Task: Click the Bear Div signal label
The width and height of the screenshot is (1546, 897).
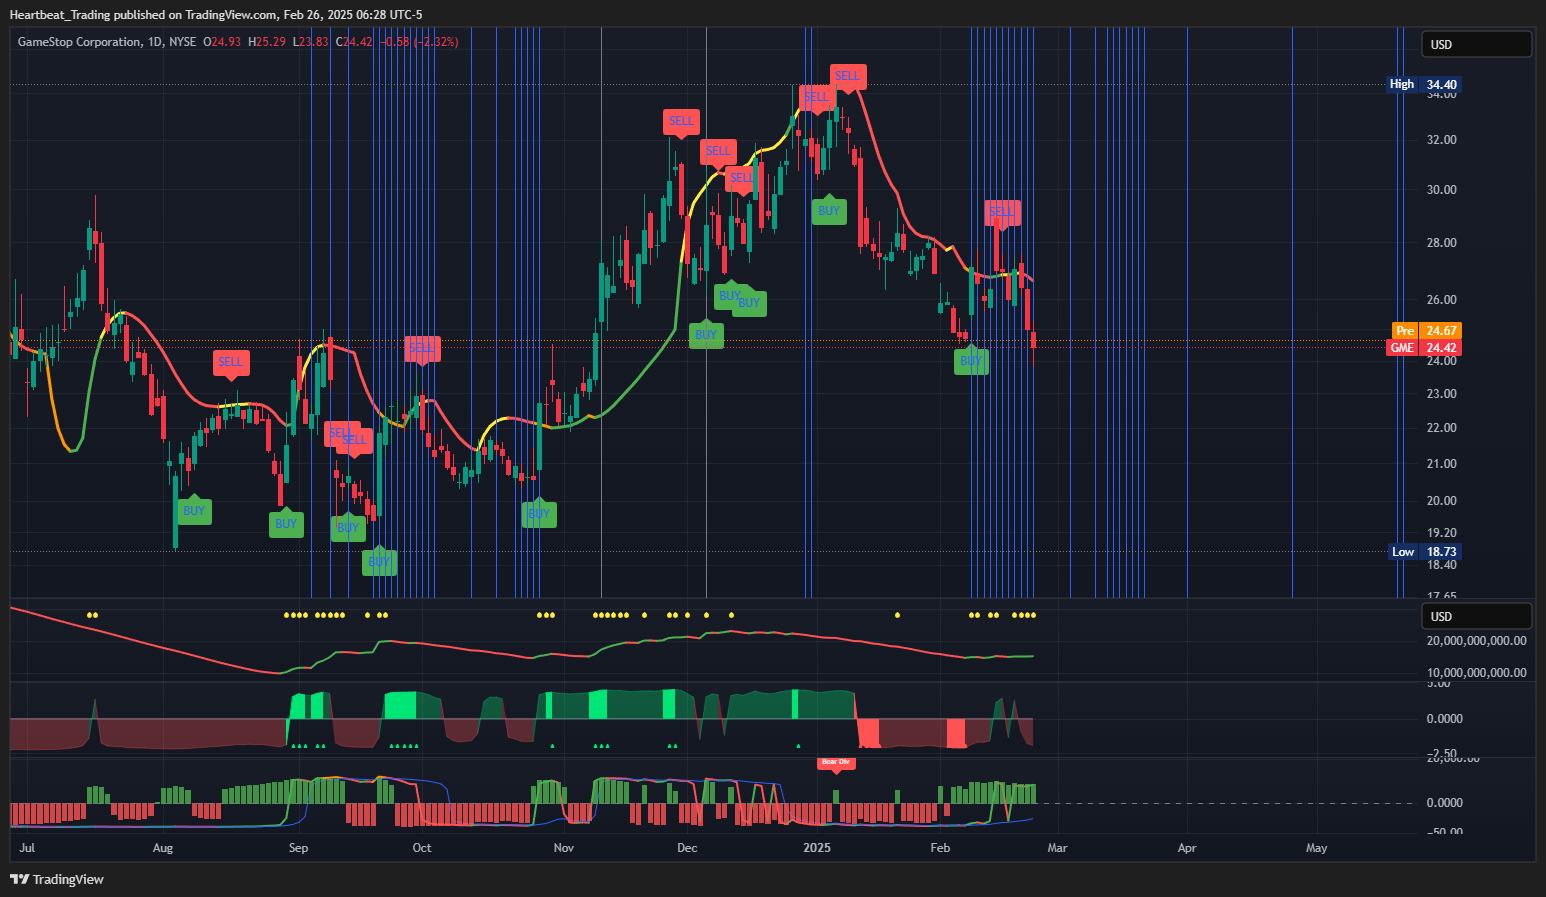Action: [835, 762]
